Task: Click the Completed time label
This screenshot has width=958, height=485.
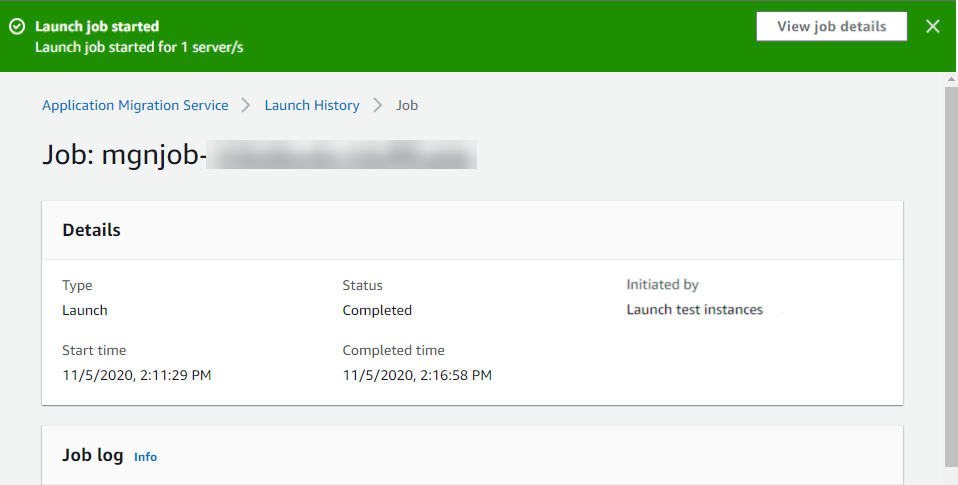Action: (x=393, y=351)
